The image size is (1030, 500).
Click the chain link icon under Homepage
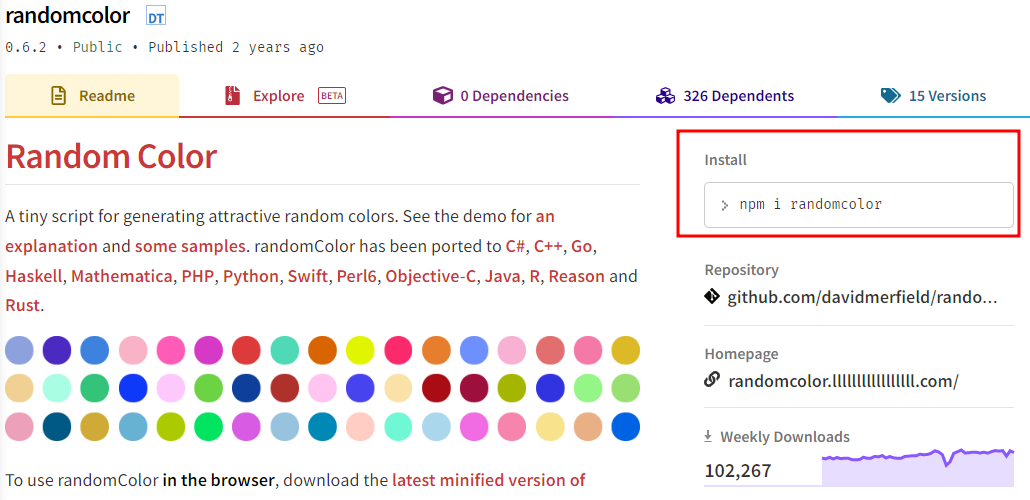coord(712,380)
